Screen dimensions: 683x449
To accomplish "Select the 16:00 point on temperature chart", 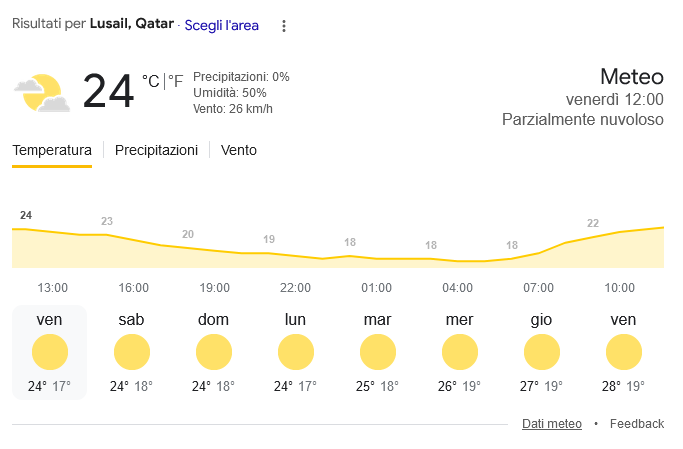I will point(133,288).
